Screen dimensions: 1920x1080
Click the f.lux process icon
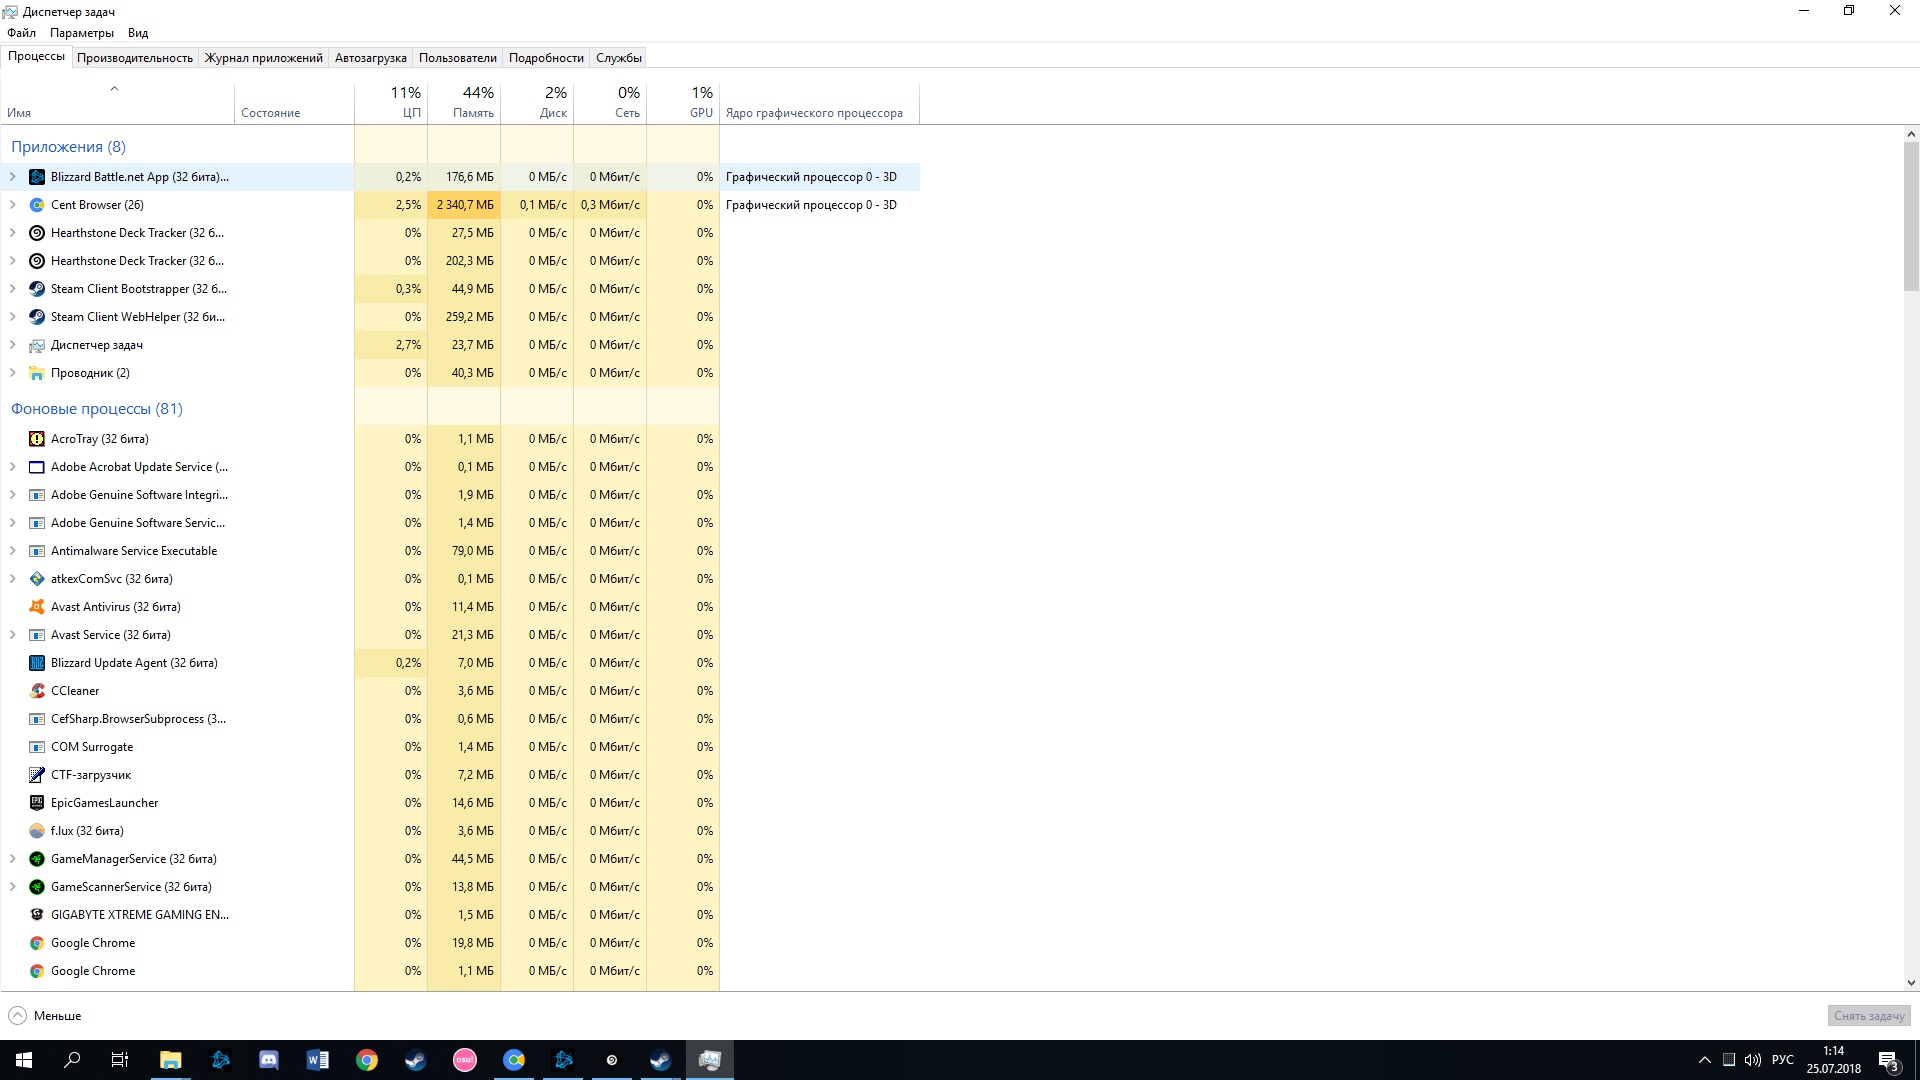point(37,831)
